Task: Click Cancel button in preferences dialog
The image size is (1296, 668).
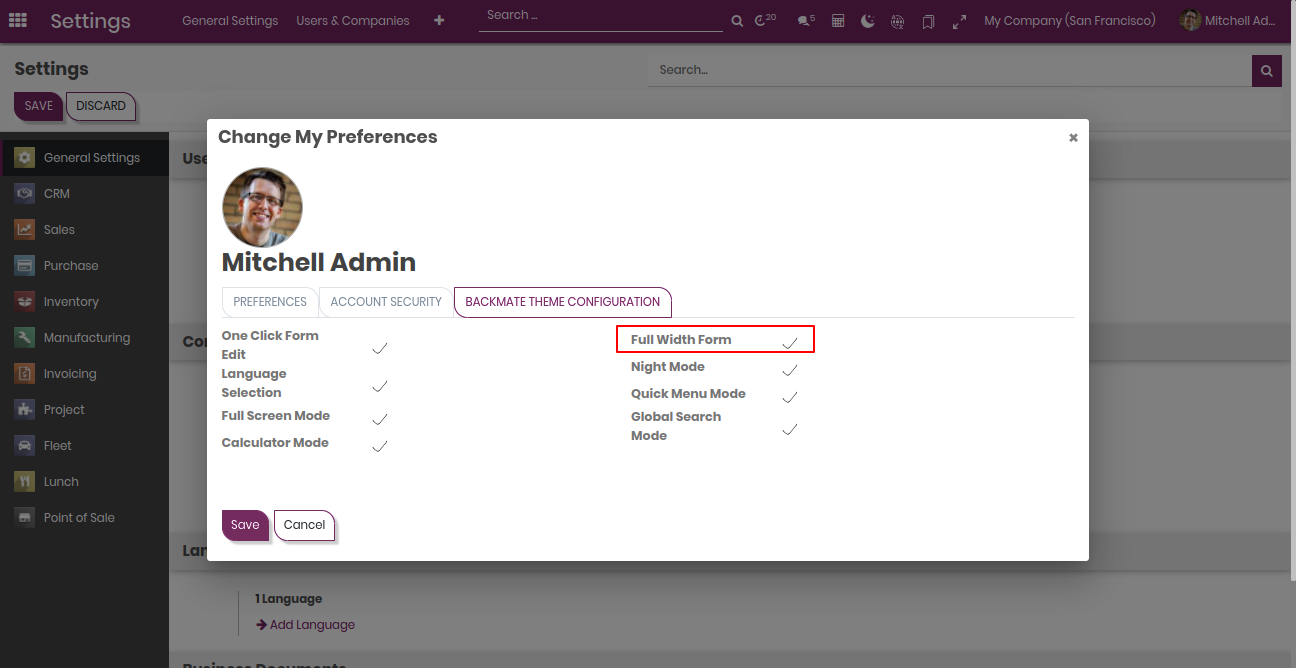Action: (x=304, y=525)
